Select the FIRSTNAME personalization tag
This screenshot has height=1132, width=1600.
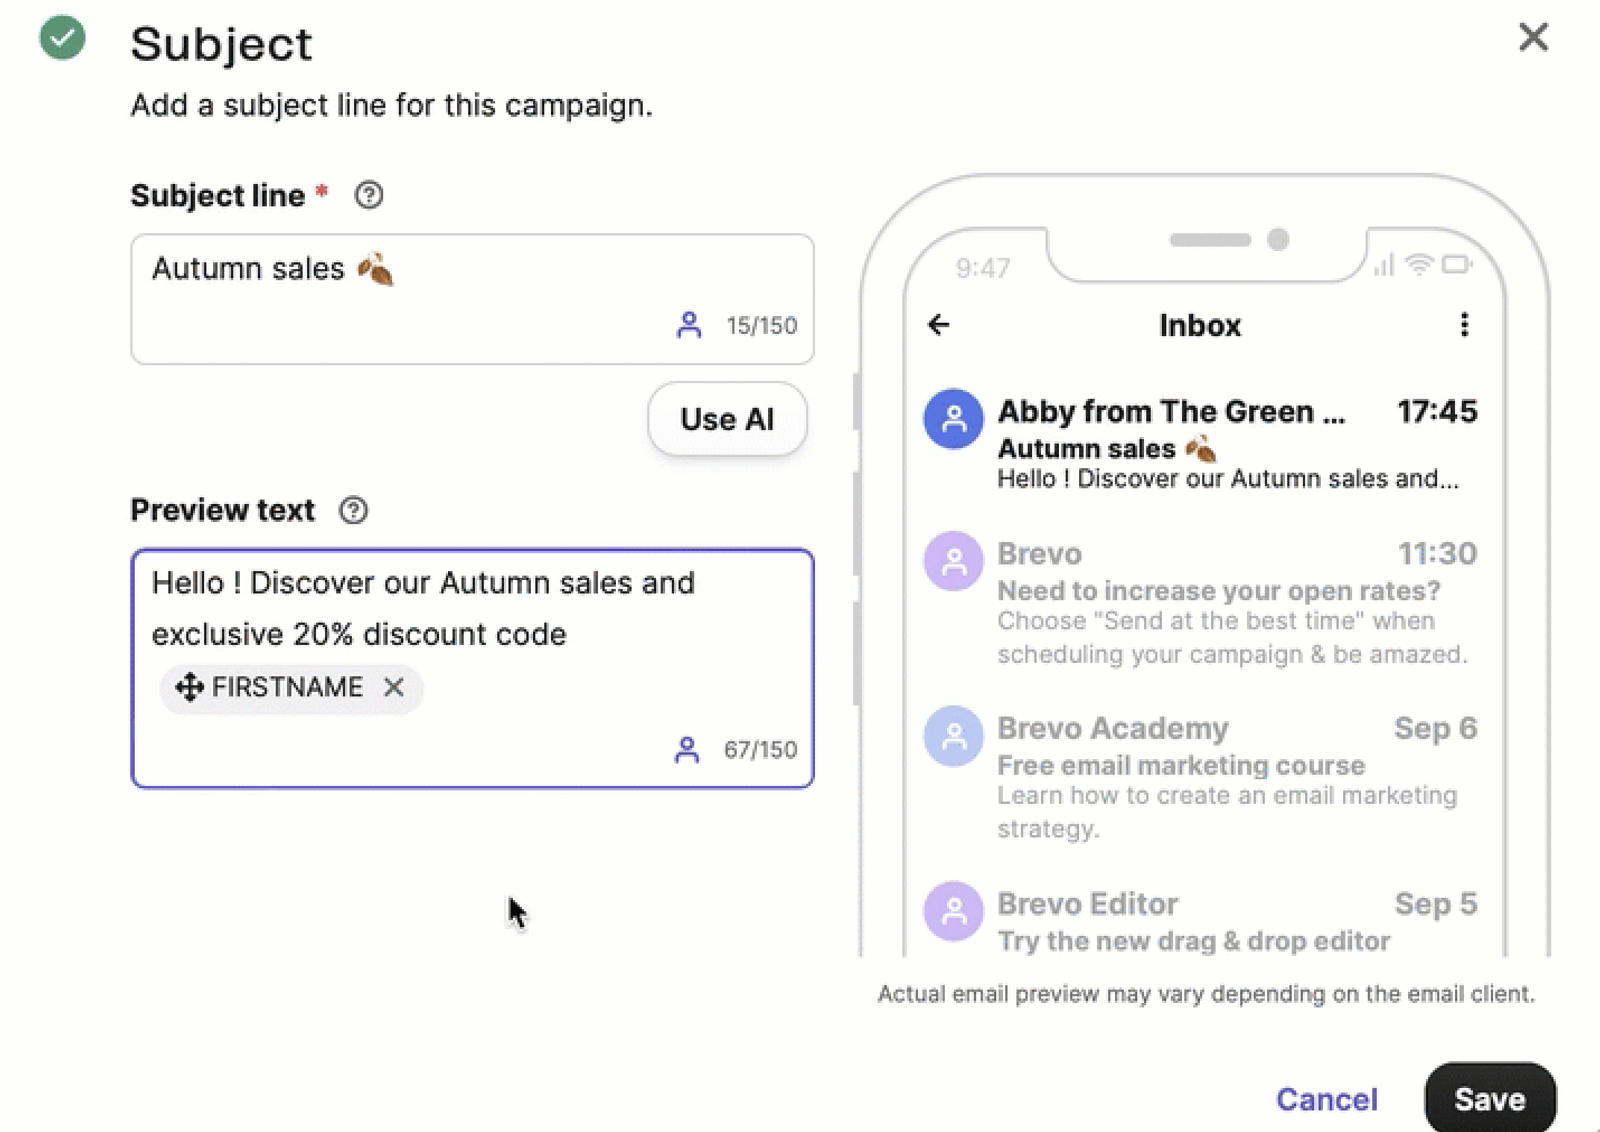287,687
